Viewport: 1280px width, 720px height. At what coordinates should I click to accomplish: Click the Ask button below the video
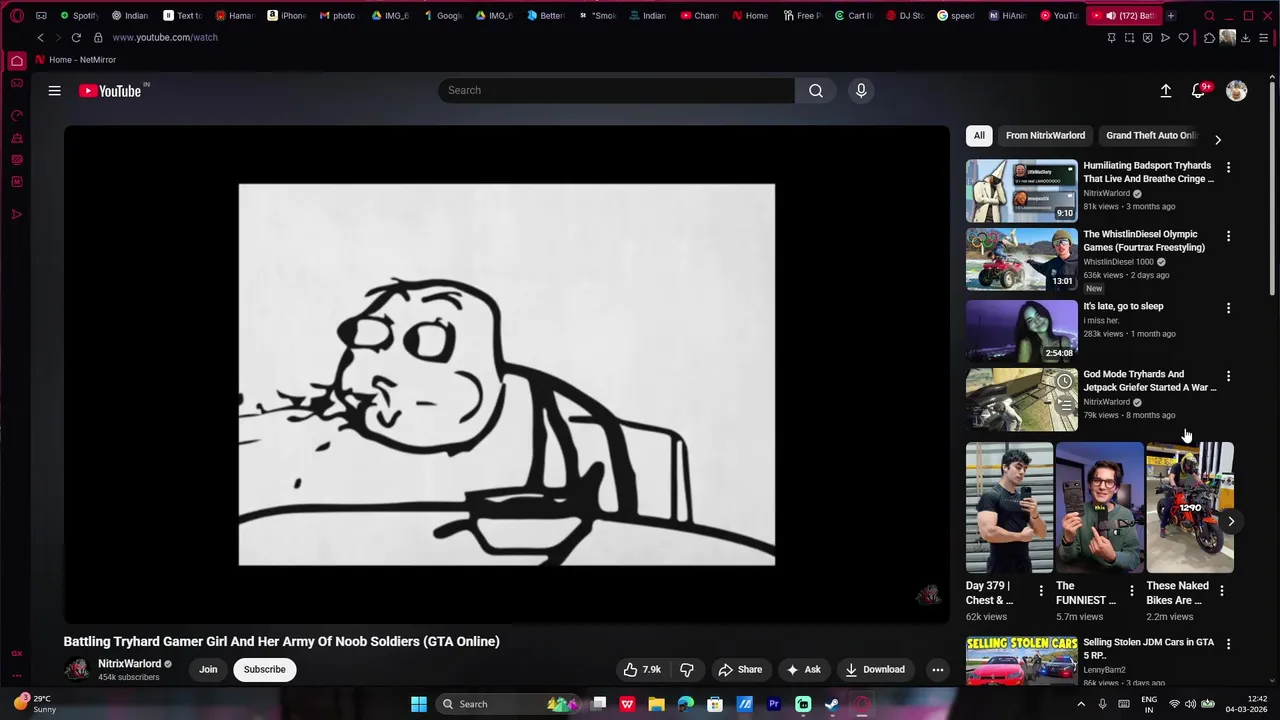(x=803, y=670)
